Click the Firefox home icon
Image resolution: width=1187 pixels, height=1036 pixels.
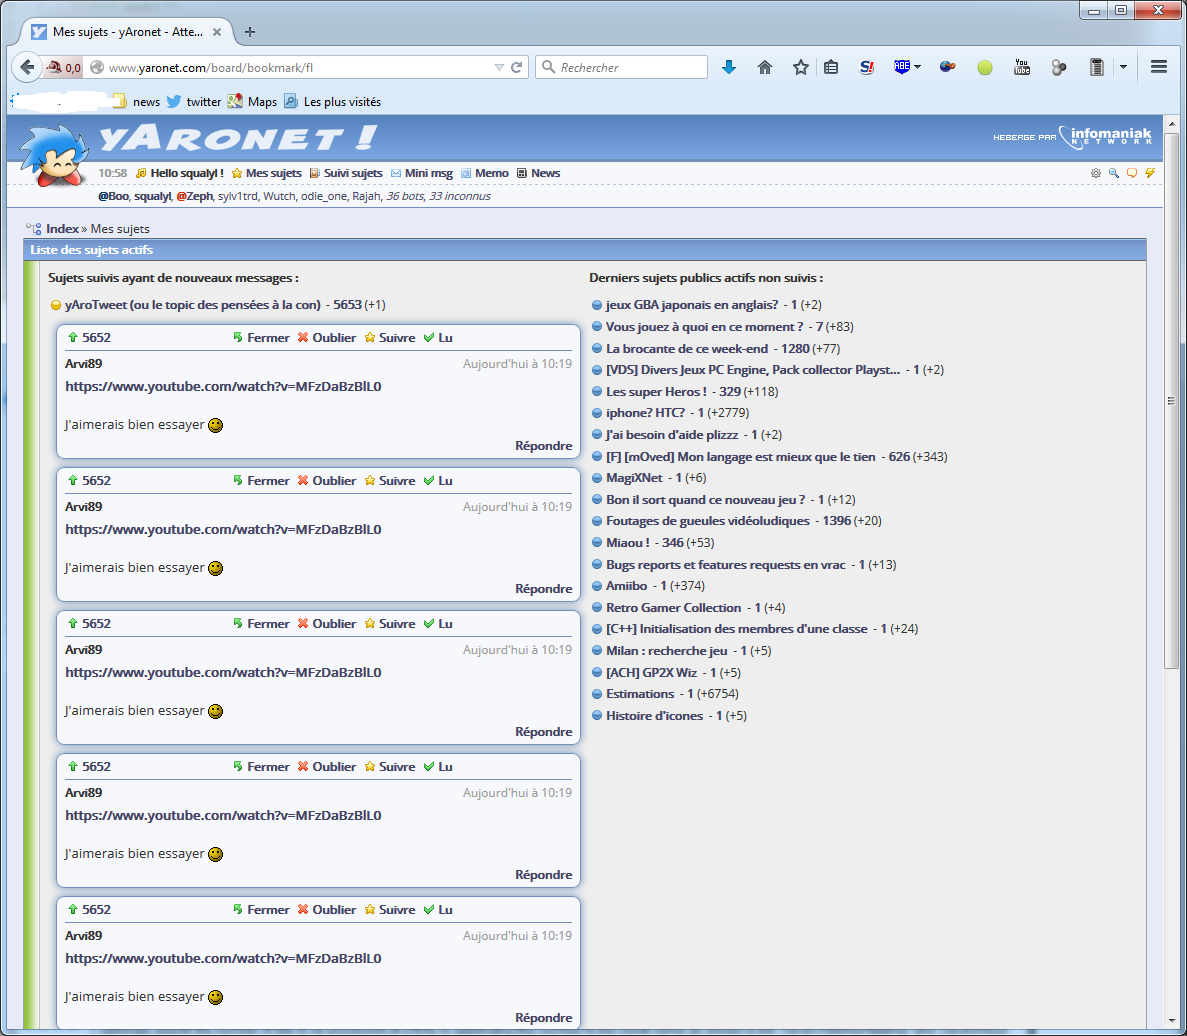[765, 67]
